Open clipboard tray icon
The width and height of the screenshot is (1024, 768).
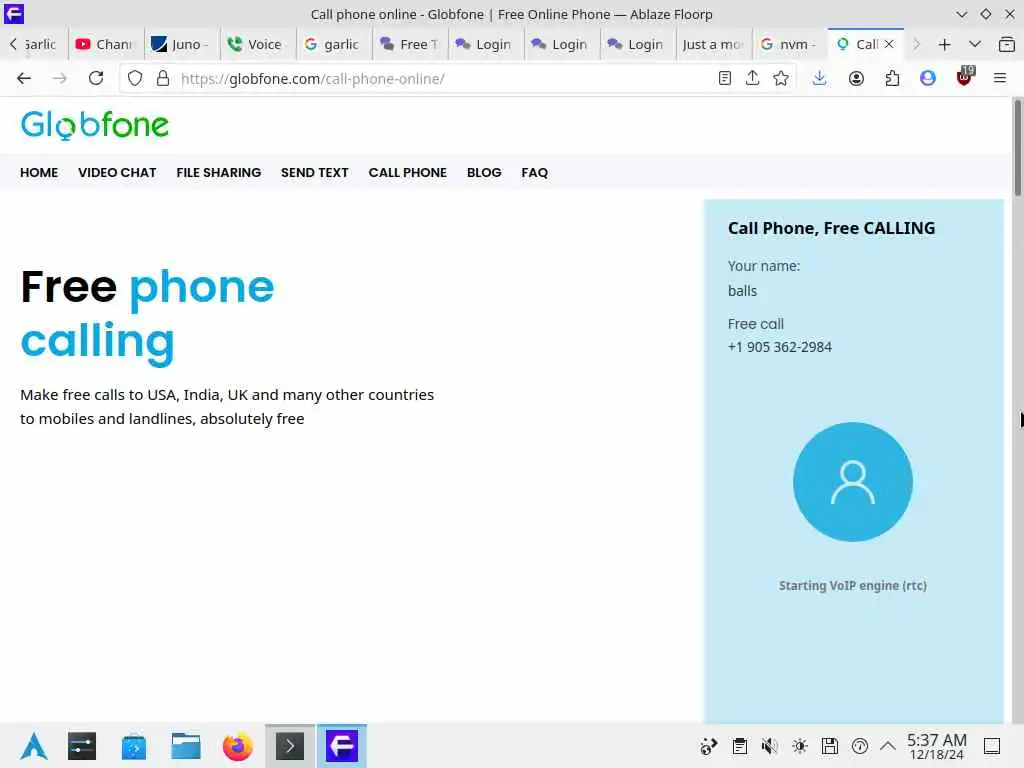click(x=739, y=746)
